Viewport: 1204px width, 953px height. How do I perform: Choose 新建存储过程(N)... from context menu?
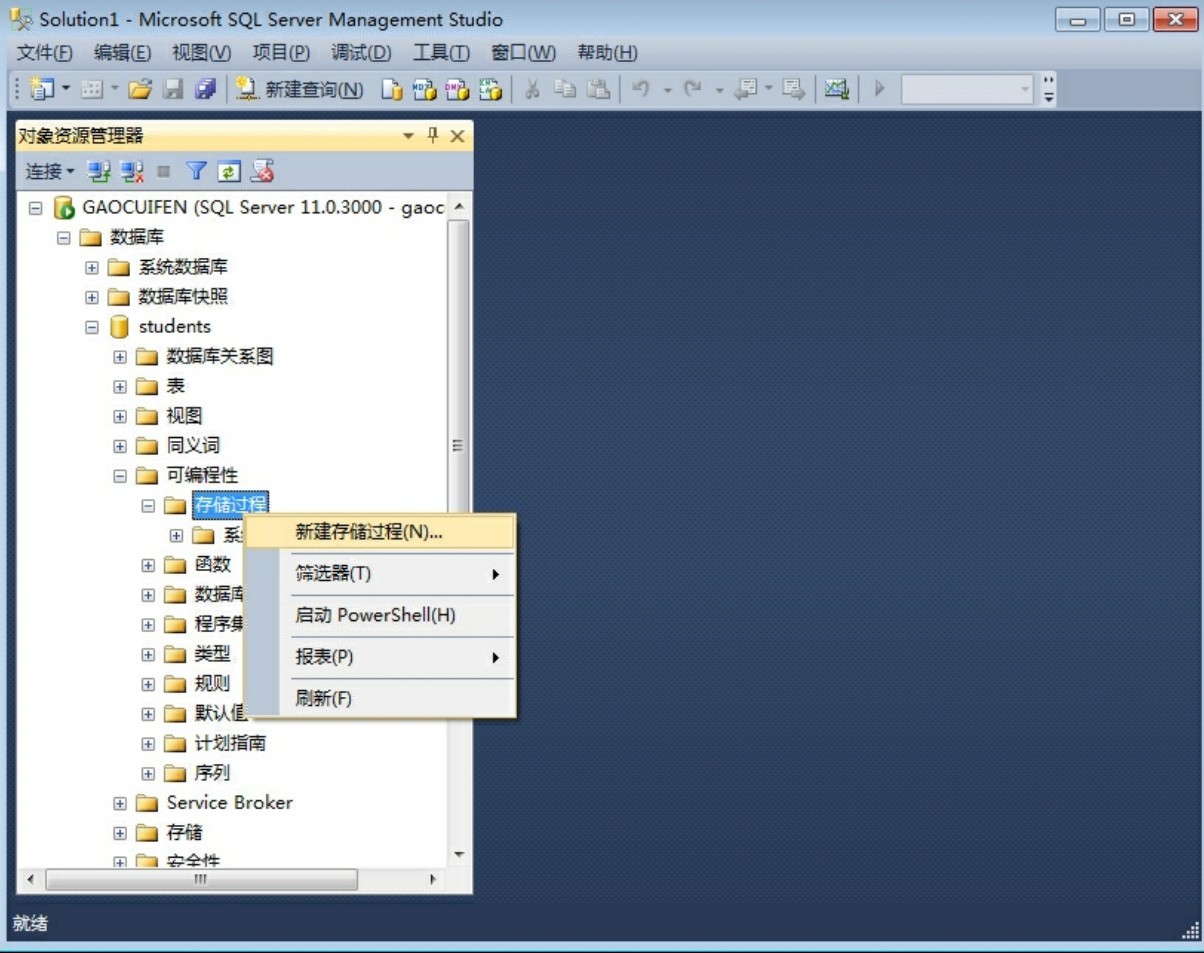pos(380,532)
